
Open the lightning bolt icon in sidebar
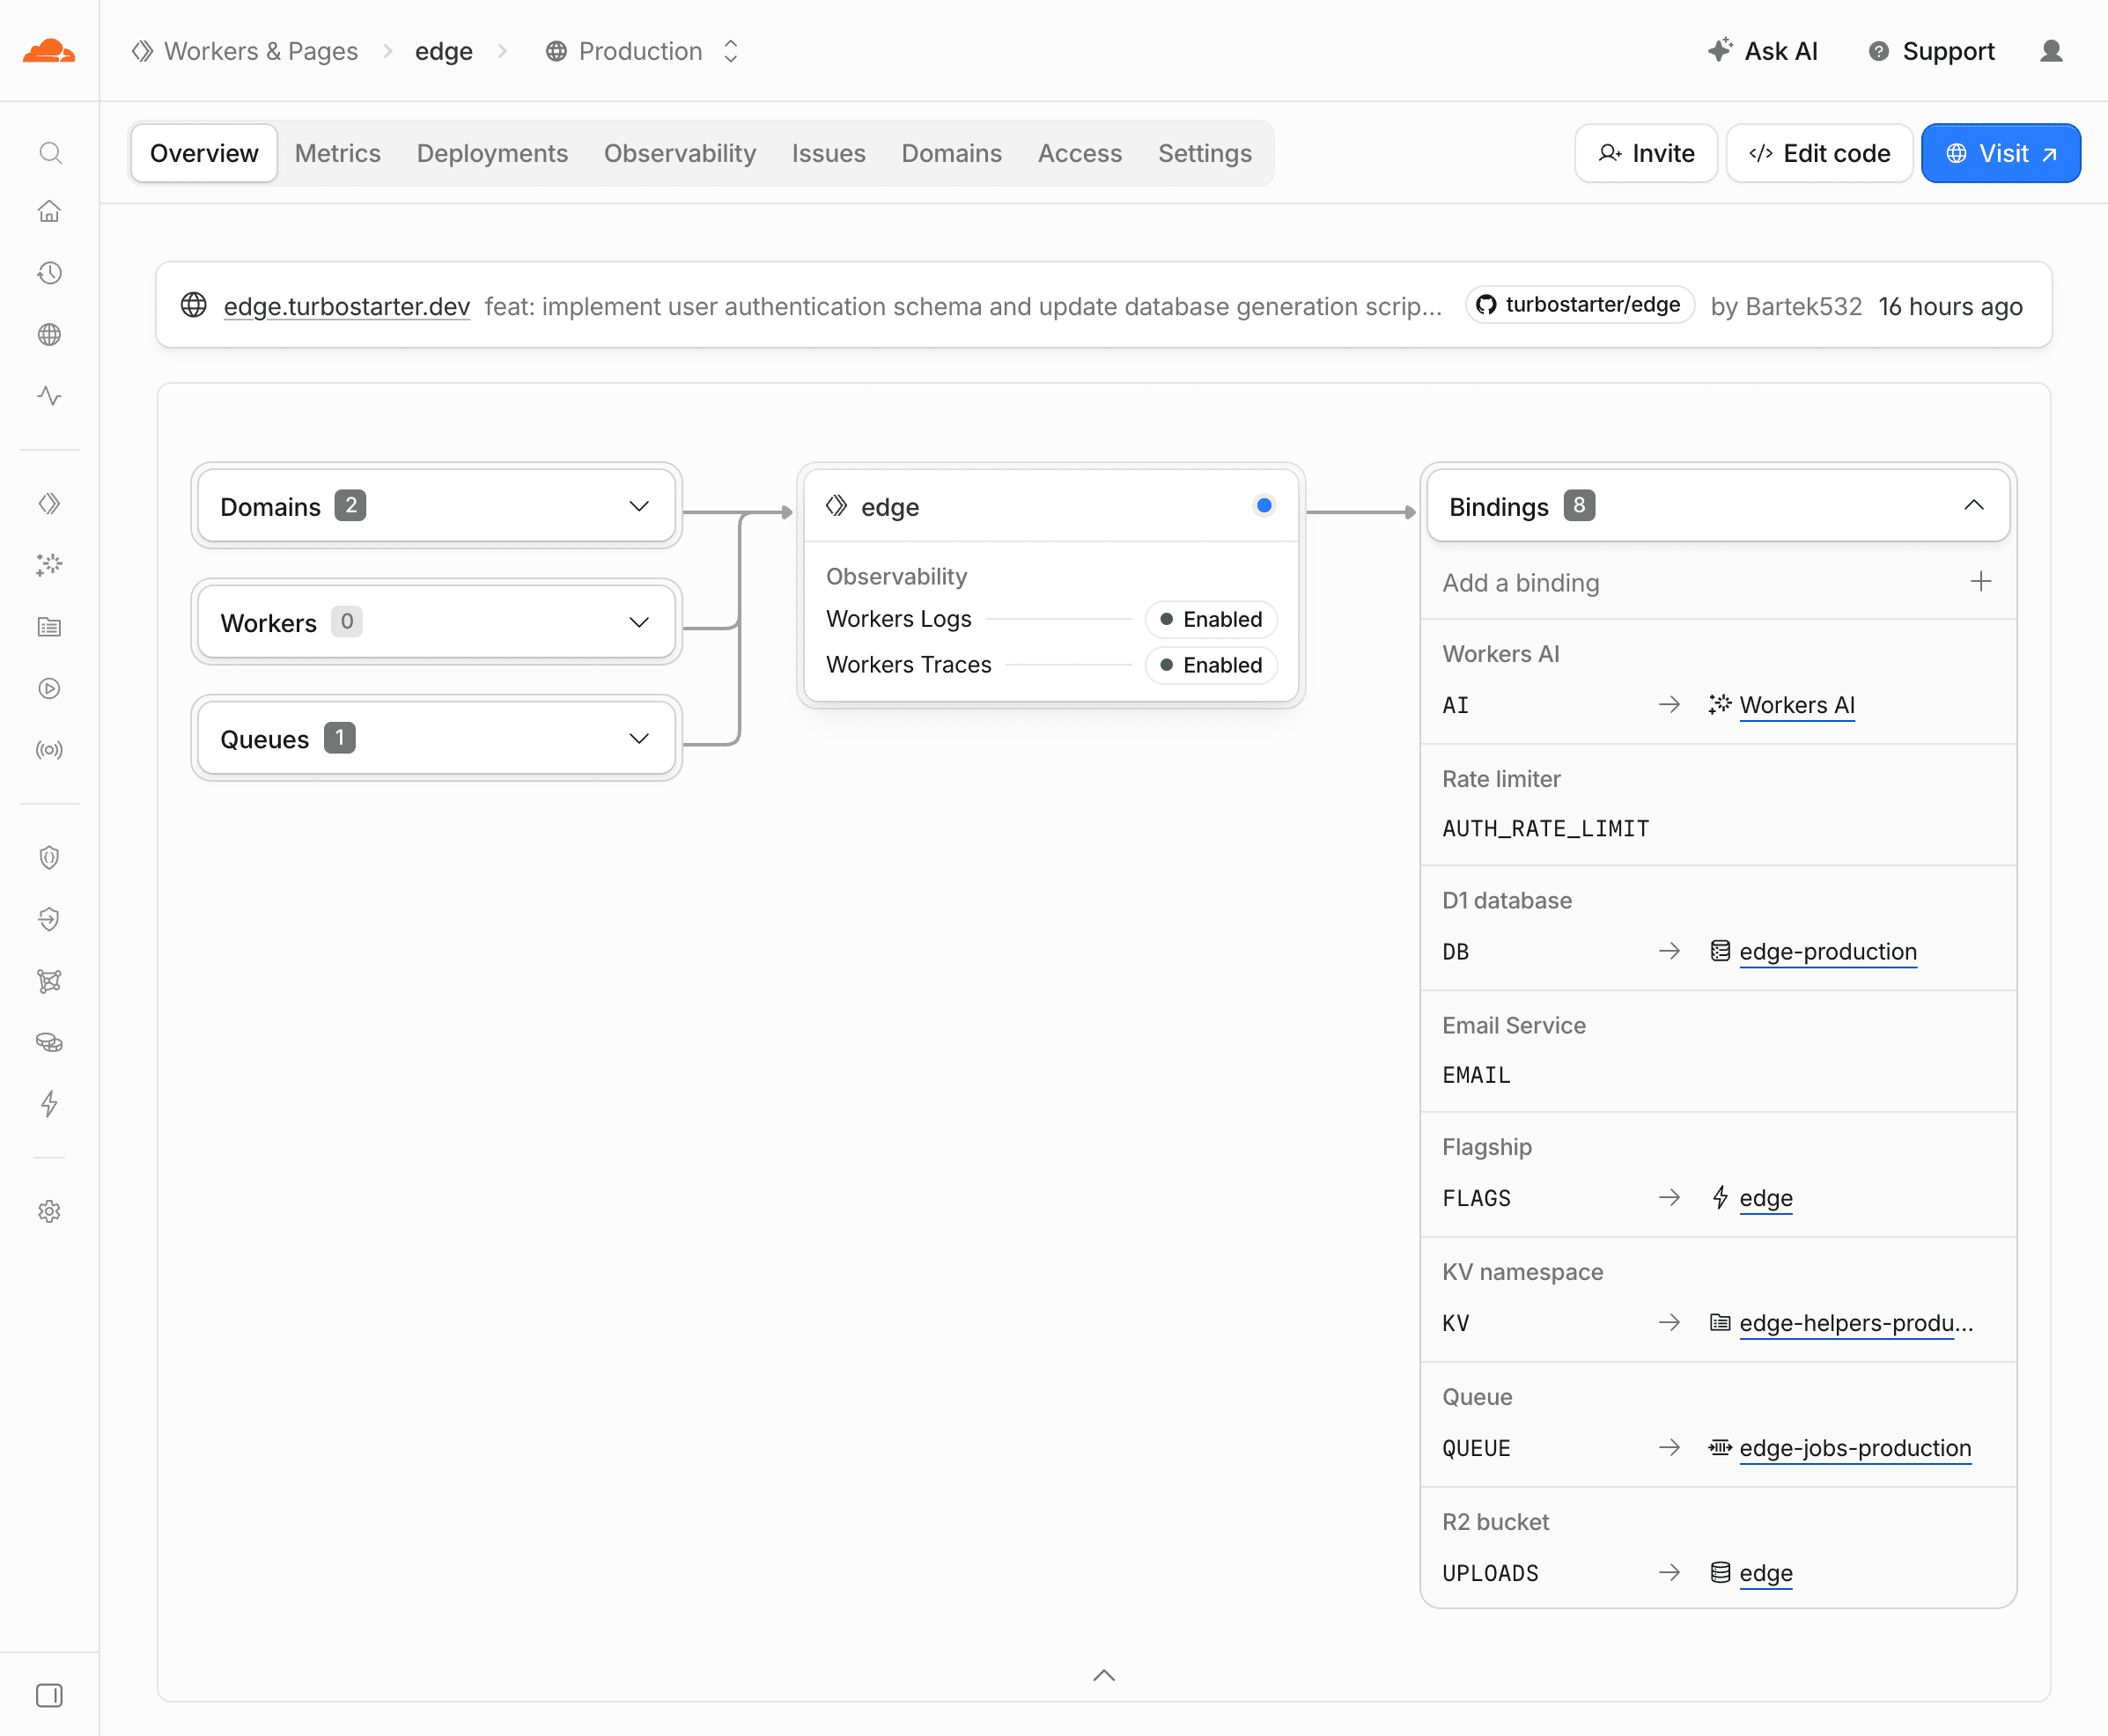[x=49, y=1103]
